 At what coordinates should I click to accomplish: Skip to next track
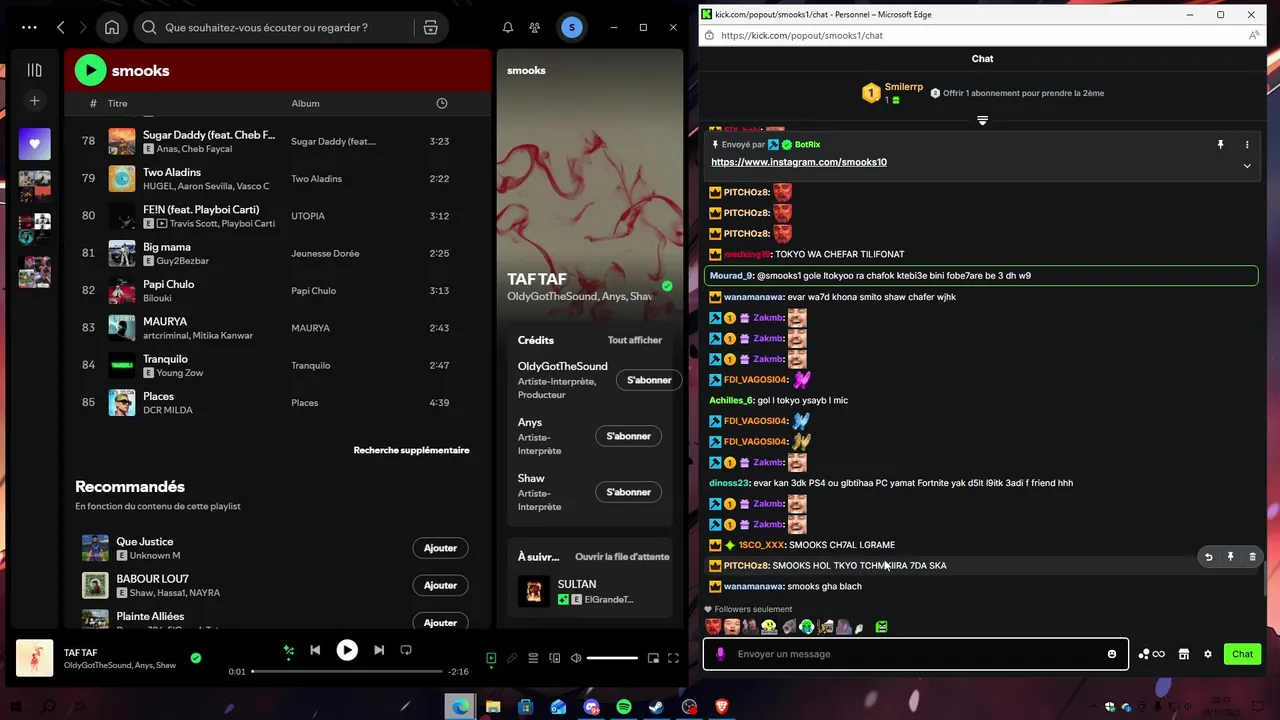coord(379,650)
